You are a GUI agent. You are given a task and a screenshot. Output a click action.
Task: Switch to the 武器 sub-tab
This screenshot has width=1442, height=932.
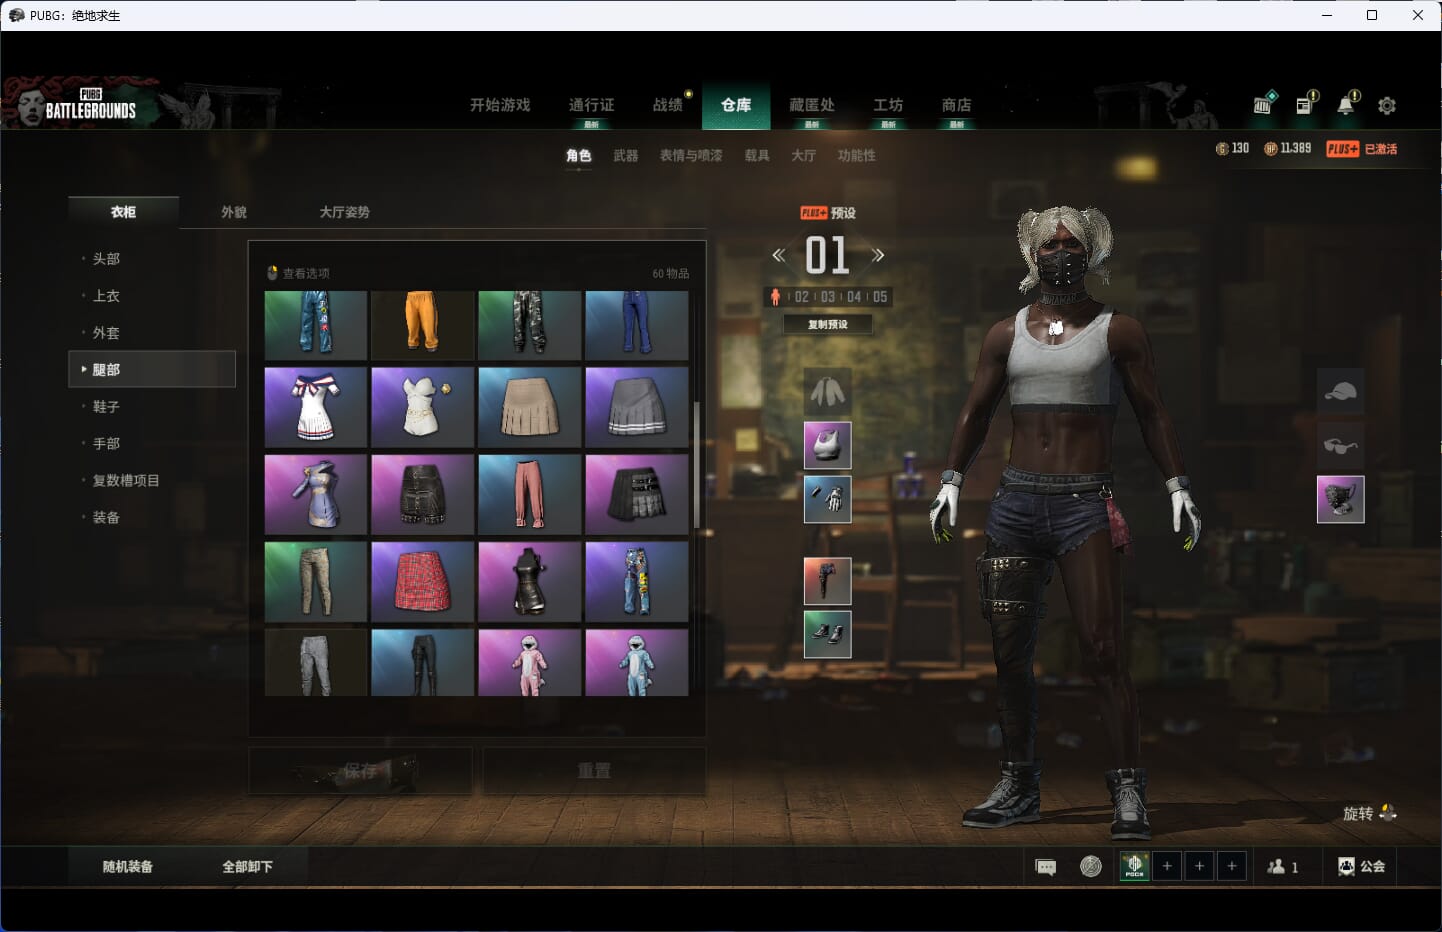click(626, 155)
